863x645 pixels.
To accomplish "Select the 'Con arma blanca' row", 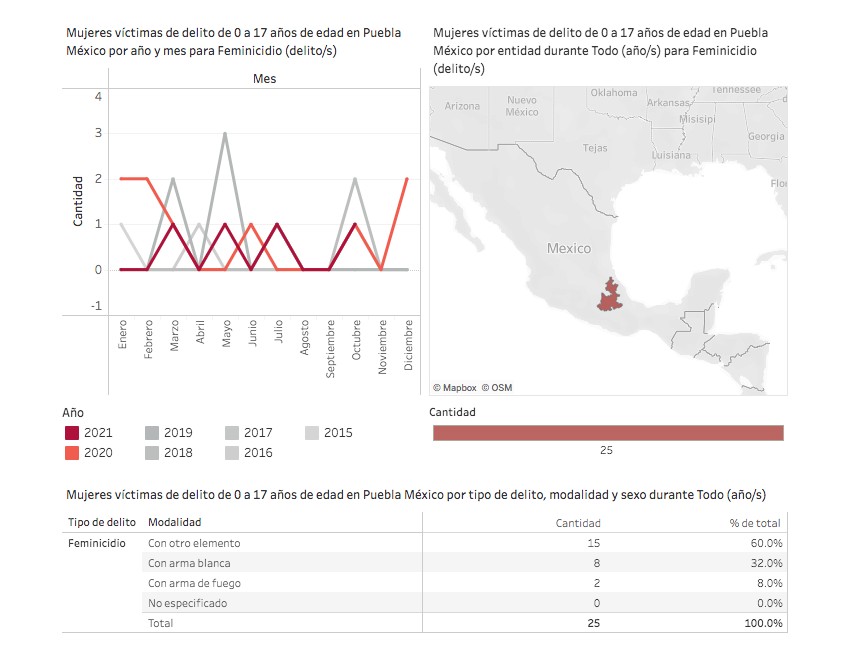I will pyautogui.click(x=189, y=563).
